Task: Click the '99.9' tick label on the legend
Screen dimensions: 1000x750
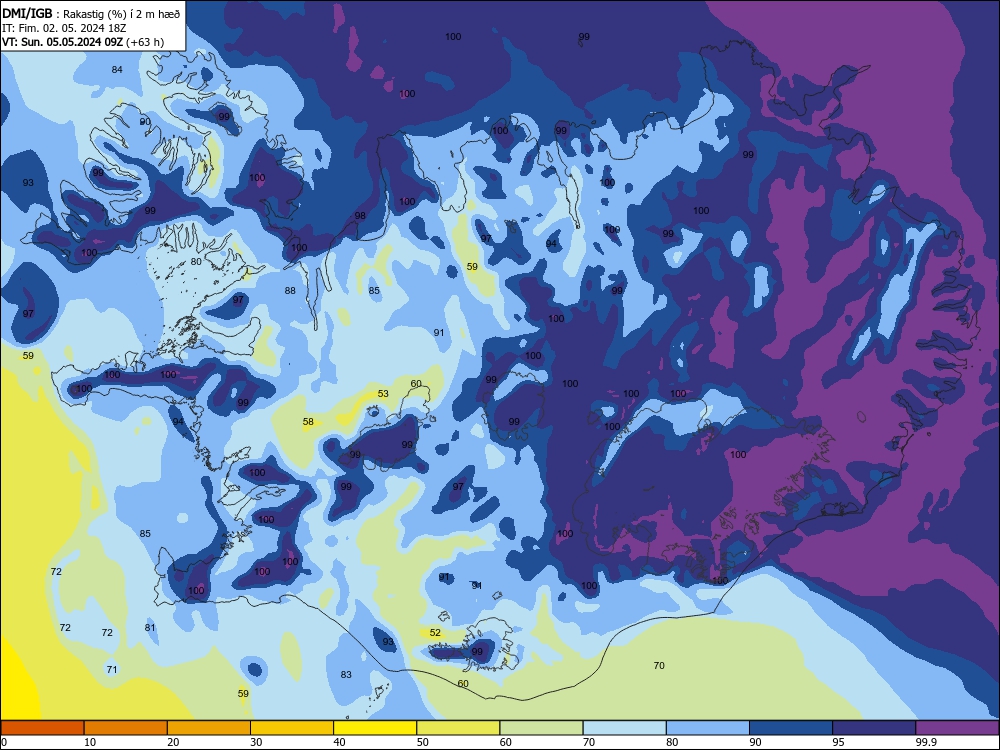Action: pos(927,742)
